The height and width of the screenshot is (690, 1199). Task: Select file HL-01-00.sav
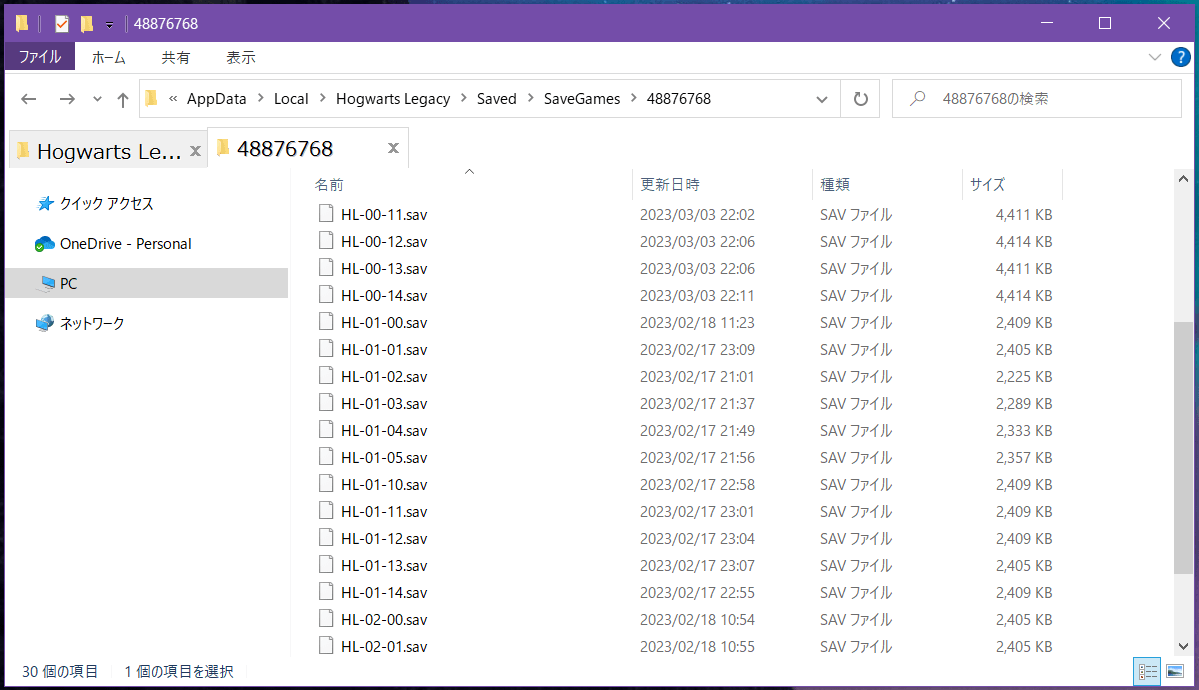tap(384, 323)
